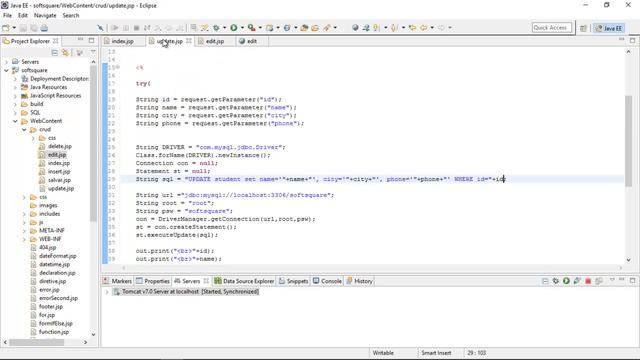The width and height of the screenshot is (640, 360).
Task: Minimize the editor area
Action: coord(621,40)
